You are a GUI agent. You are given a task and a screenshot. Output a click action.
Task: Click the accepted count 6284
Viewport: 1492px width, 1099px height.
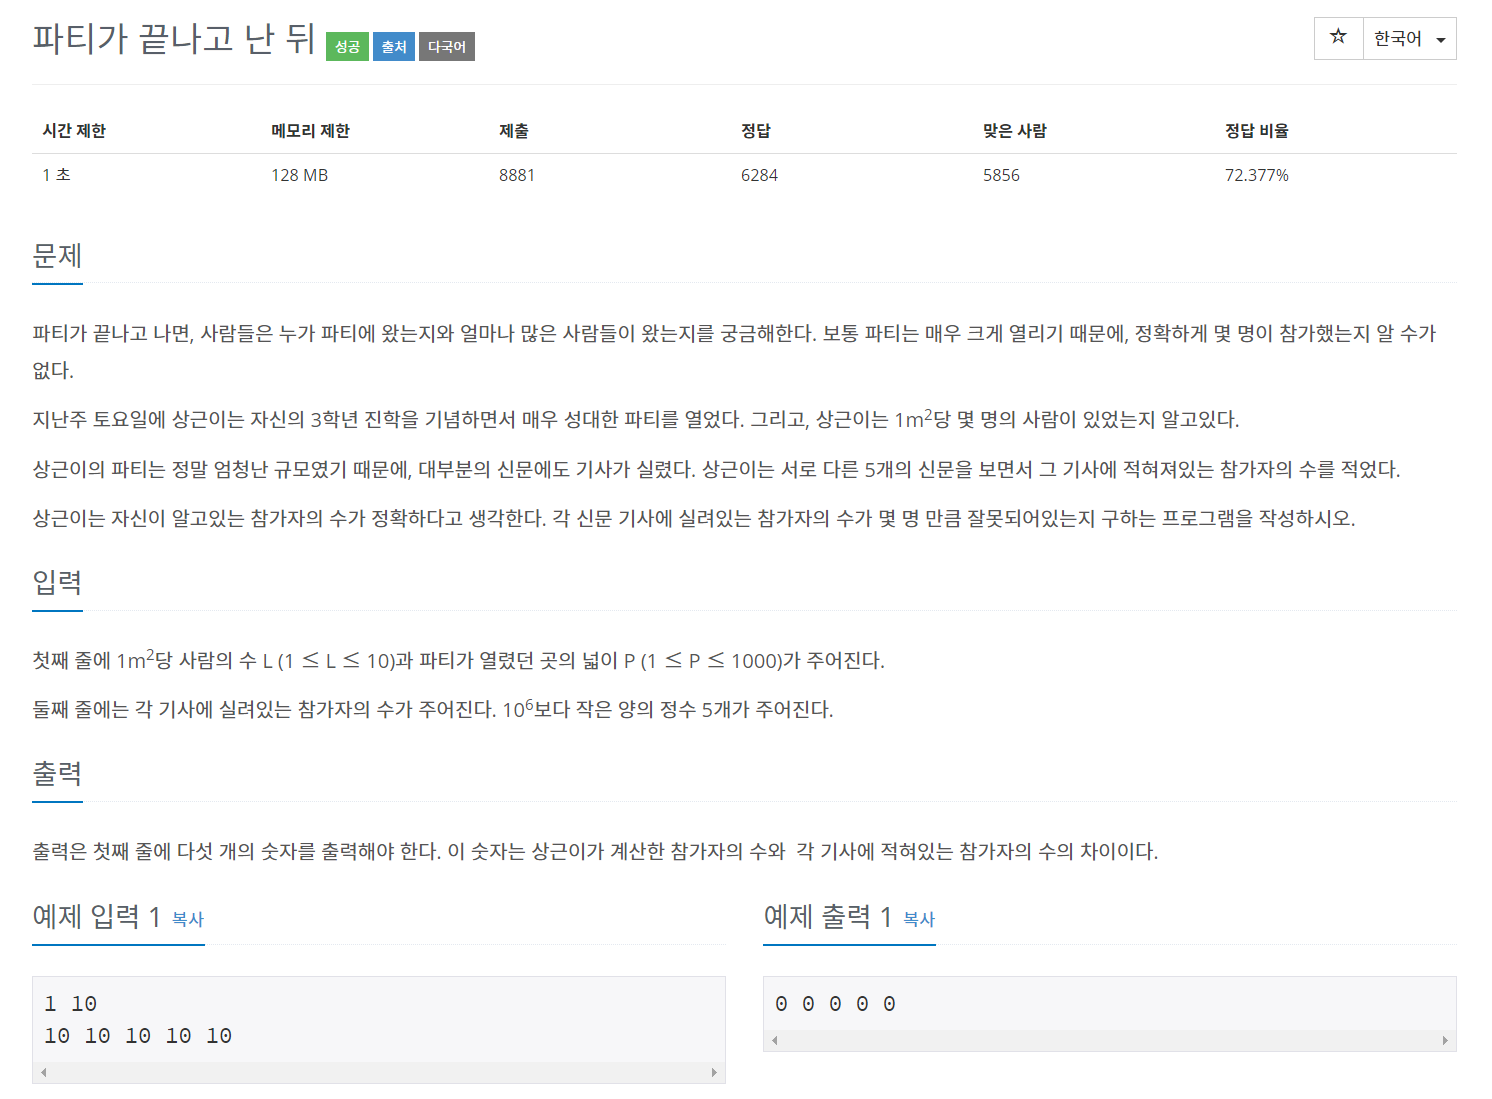tap(759, 175)
